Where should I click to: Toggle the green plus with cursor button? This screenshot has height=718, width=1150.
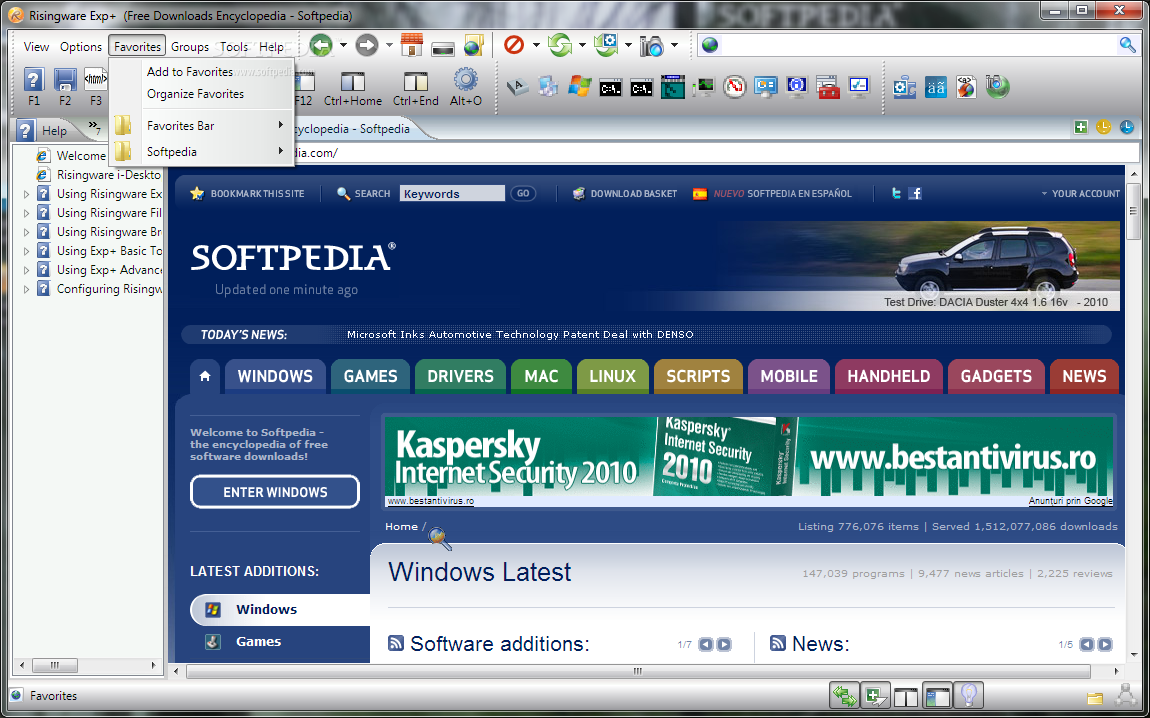[875, 695]
